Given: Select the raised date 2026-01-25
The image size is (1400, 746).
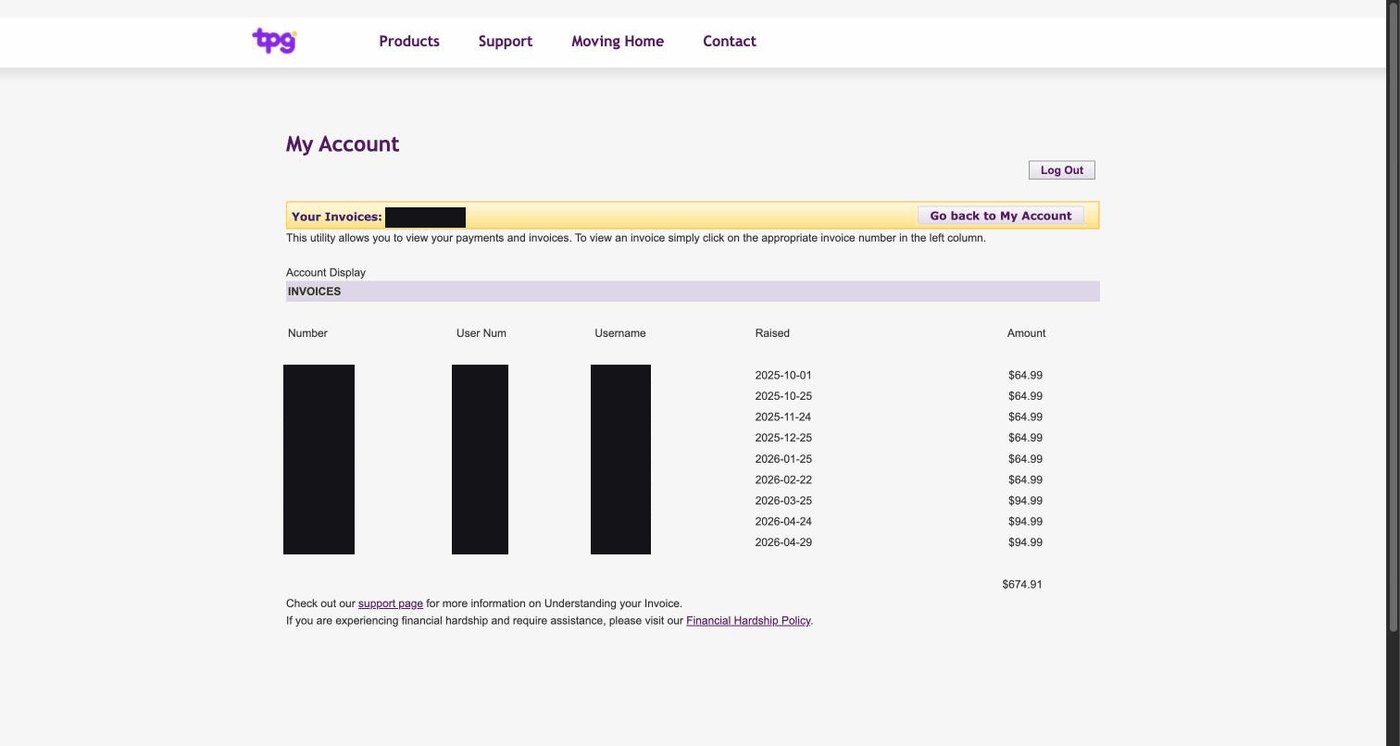Looking at the screenshot, I should click(x=783, y=459).
